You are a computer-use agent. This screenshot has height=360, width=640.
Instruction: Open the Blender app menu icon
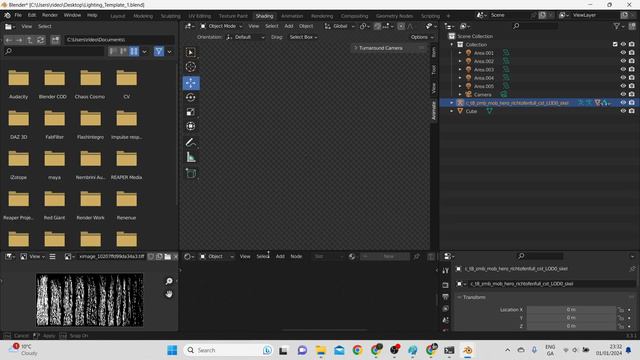pos(7,15)
